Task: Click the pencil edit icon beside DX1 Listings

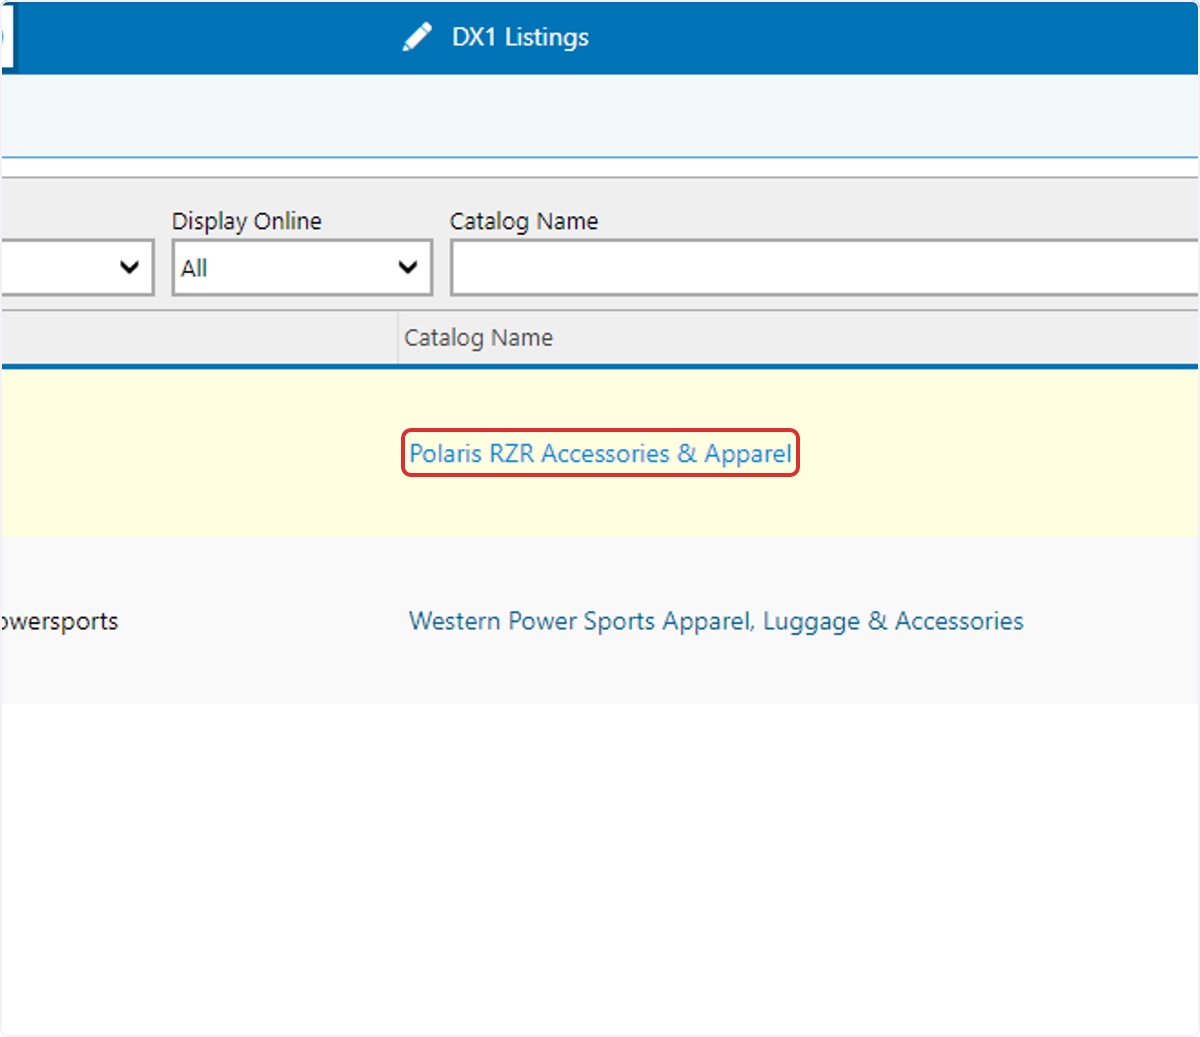Action: pyautogui.click(x=417, y=38)
